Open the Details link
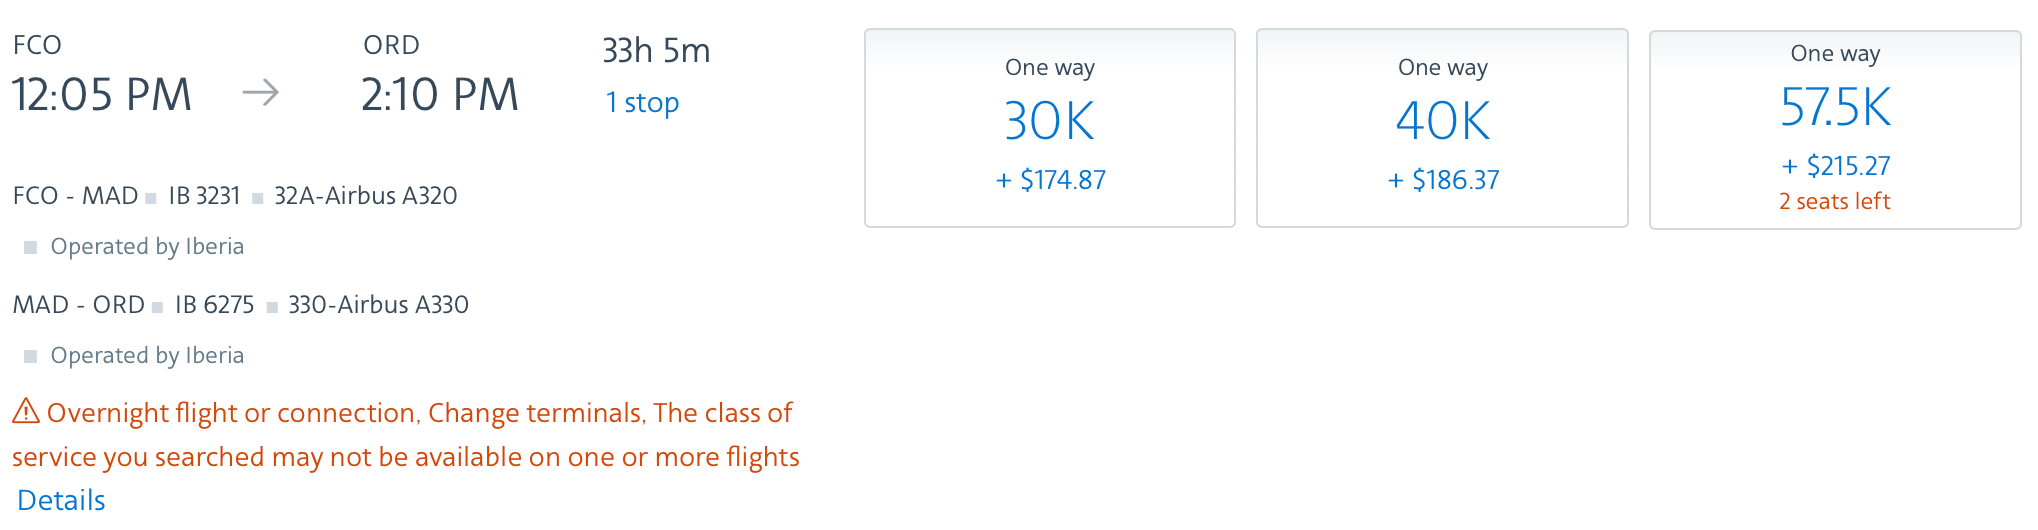Image resolution: width=2038 pixels, height=530 pixels. point(61,500)
